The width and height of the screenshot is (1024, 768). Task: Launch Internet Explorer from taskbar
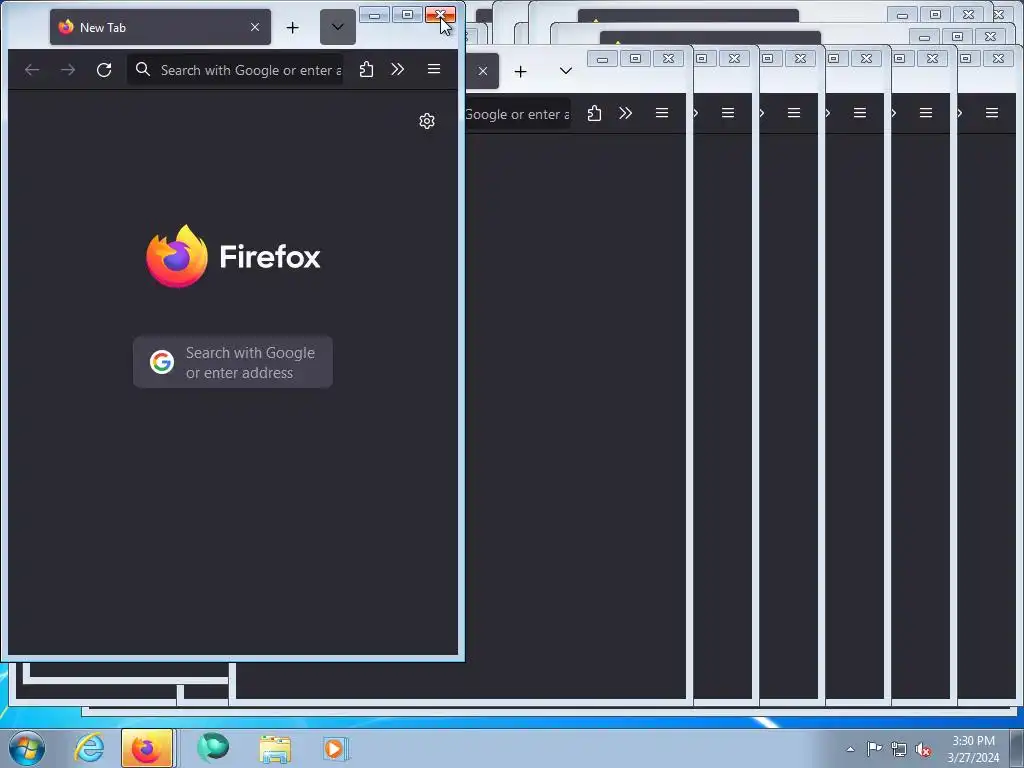coord(89,748)
